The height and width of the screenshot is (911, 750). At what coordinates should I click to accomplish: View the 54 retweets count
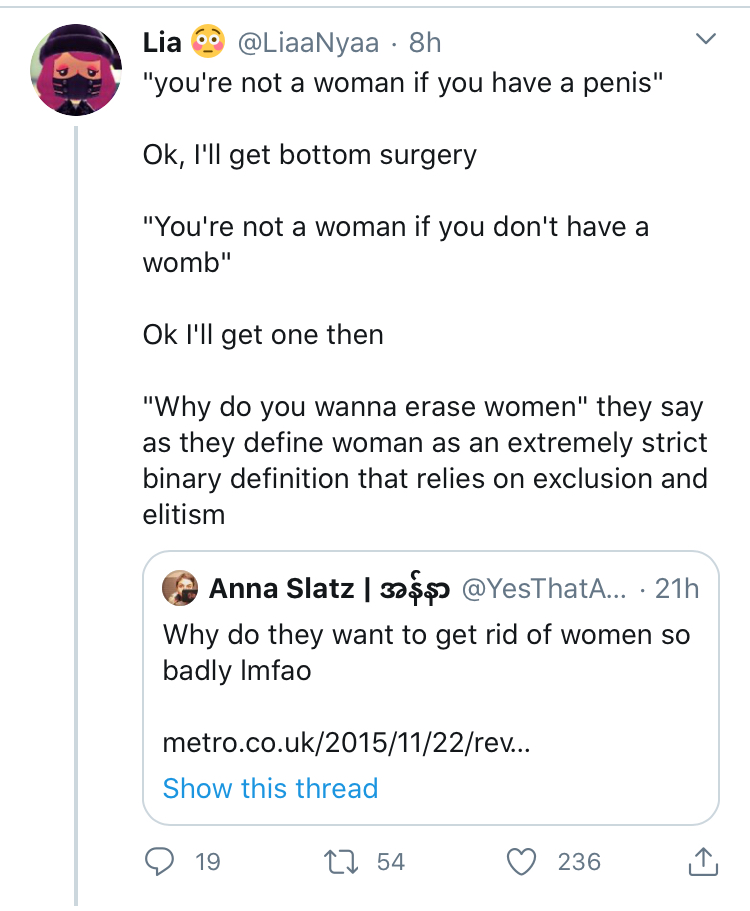[390, 862]
